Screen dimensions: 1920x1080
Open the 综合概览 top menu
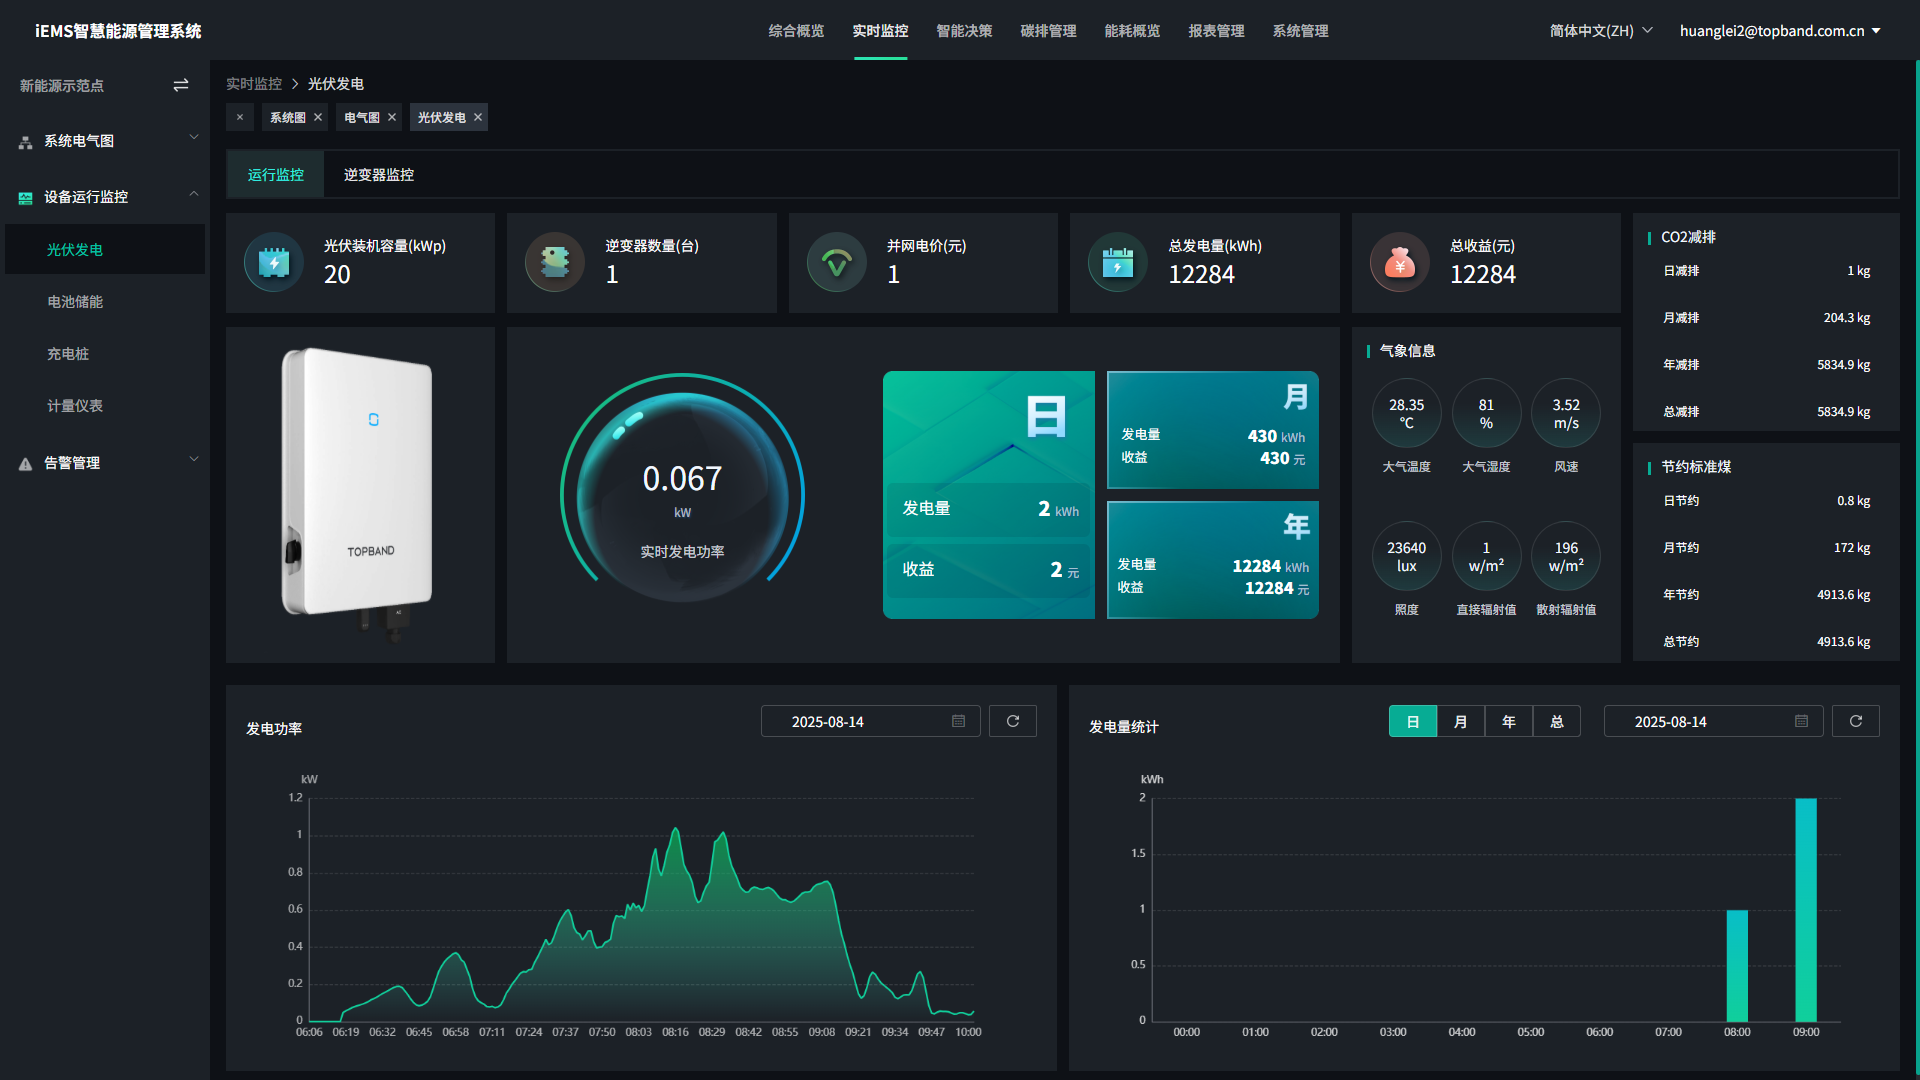[x=796, y=31]
